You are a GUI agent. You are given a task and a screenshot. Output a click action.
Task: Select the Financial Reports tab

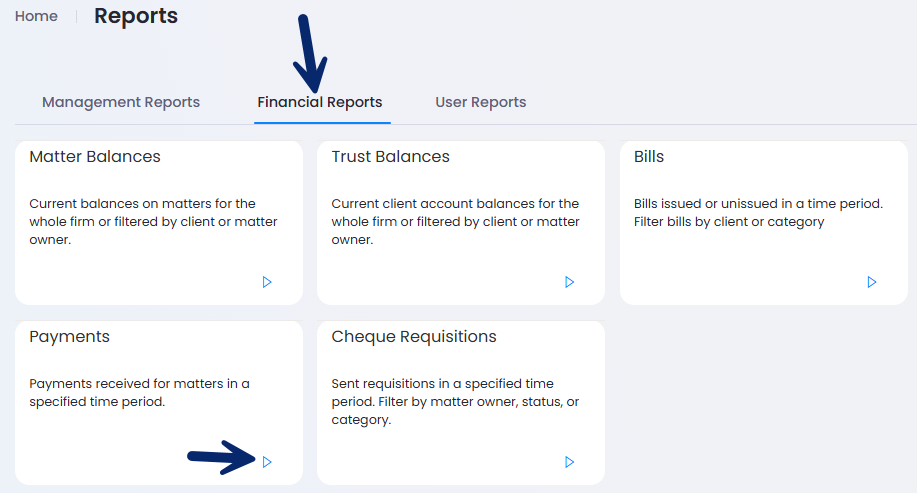click(320, 102)
